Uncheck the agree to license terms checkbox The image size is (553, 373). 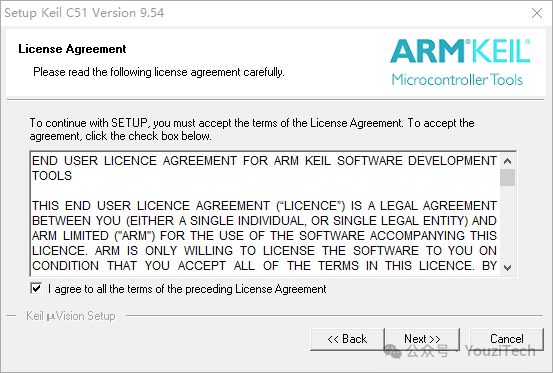point(36,288)
